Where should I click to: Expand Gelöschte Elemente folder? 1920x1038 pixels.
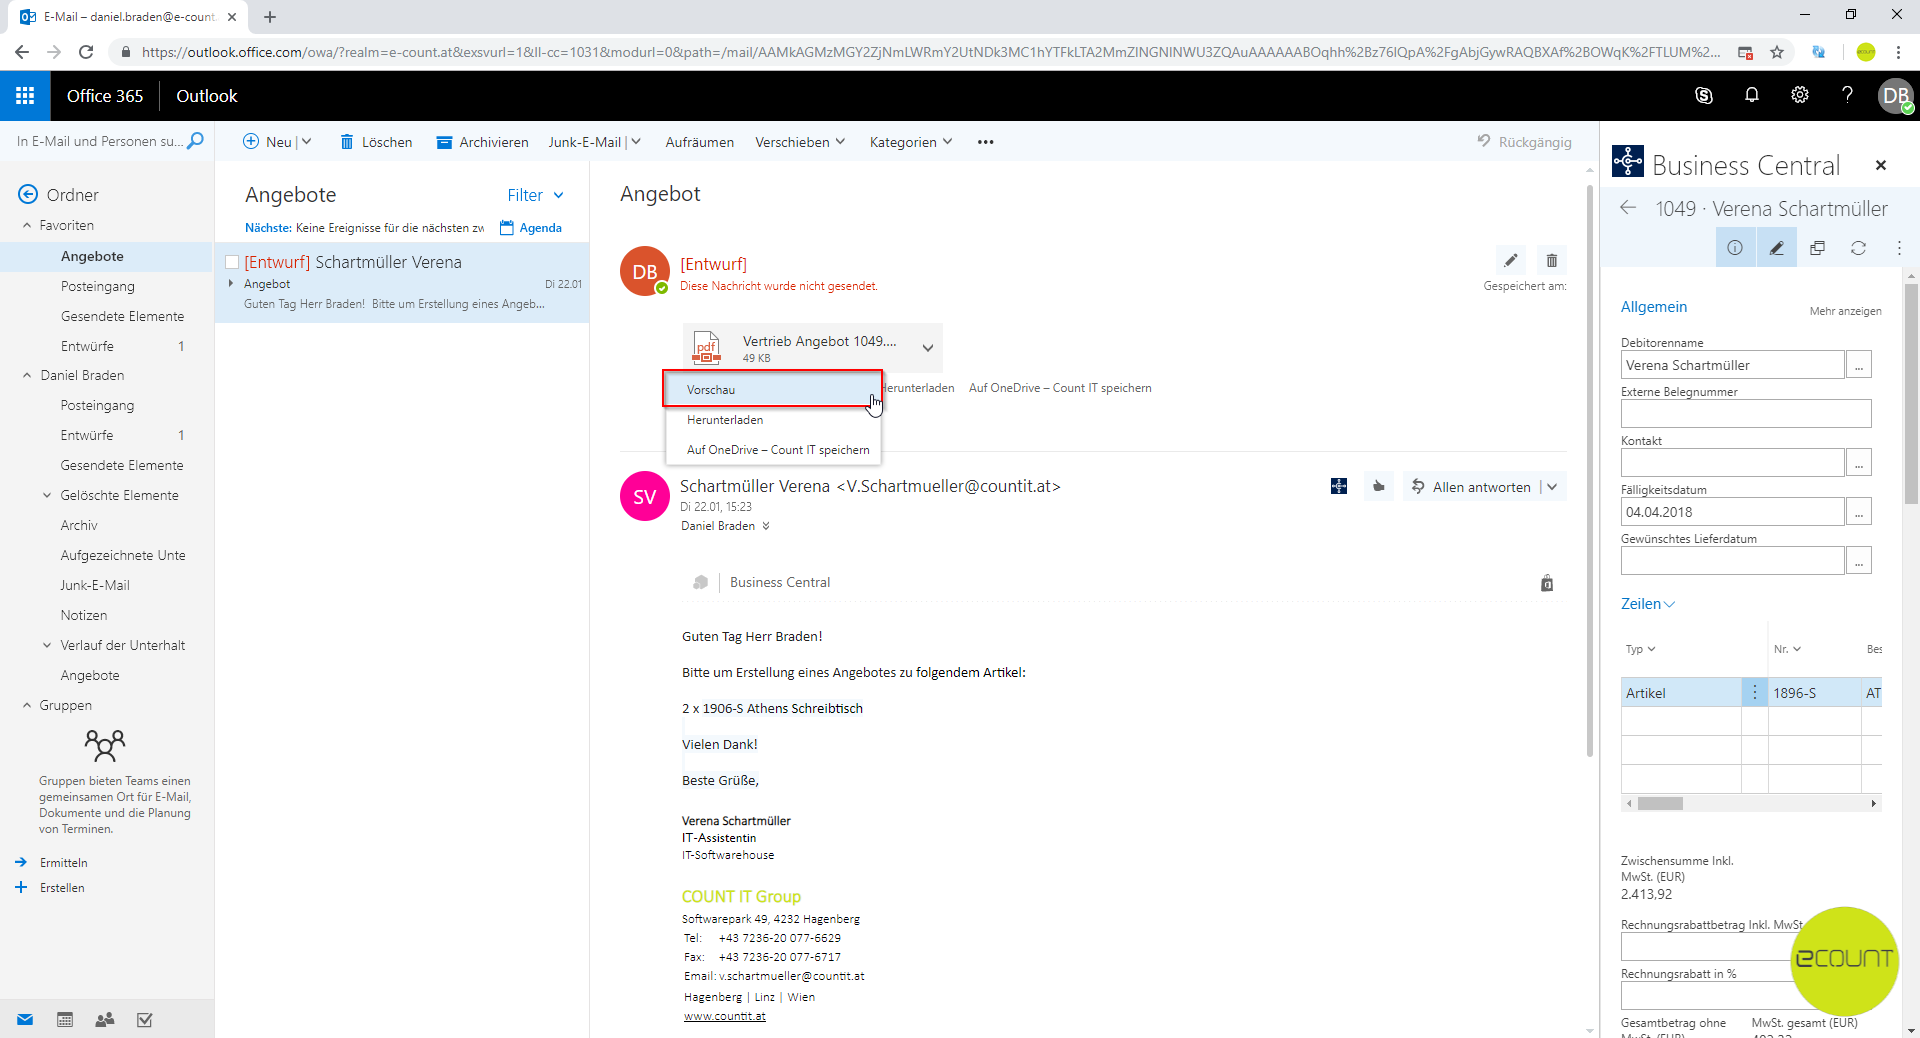pos(47,495)
